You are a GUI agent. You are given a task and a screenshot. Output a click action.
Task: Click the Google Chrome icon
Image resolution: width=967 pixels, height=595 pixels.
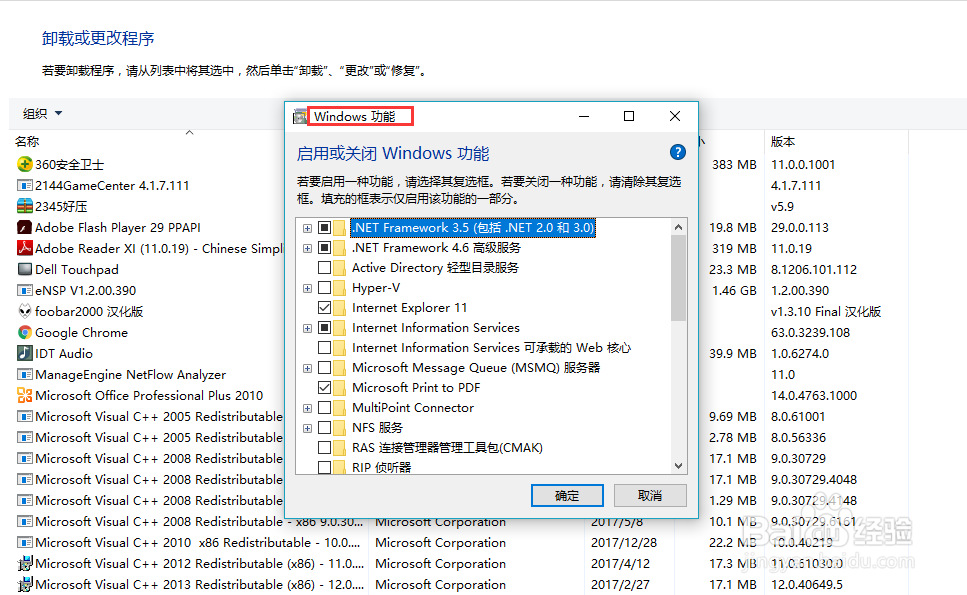pos(25,332)
